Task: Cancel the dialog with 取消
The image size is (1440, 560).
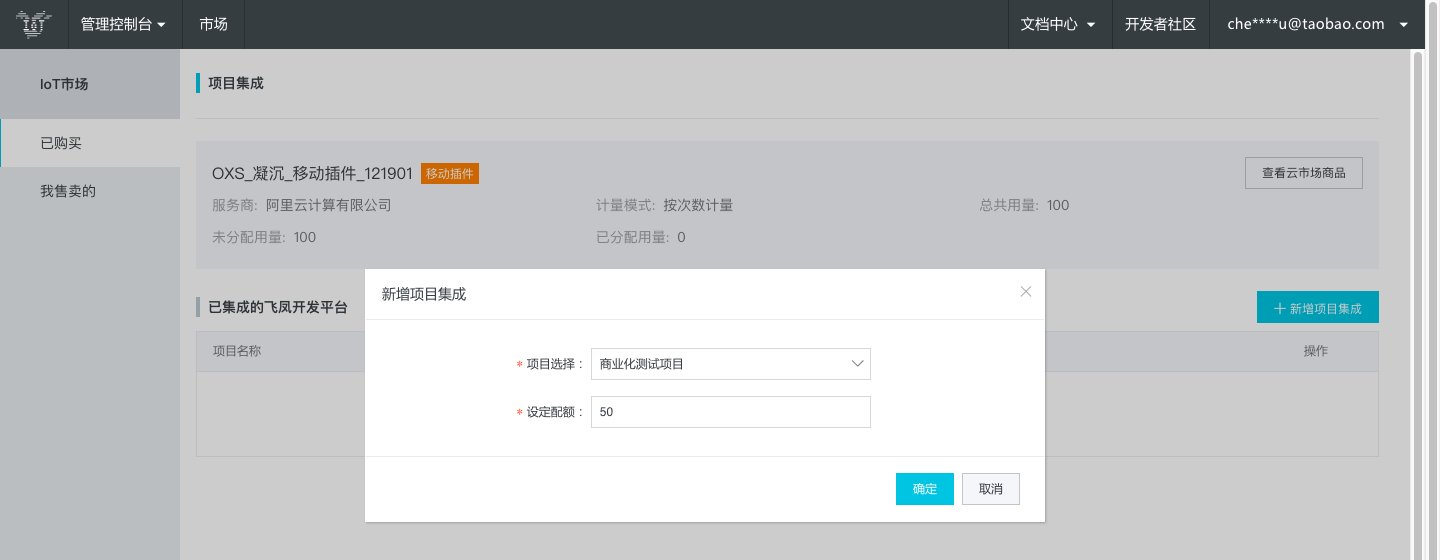Action: [x=991, y=489]
